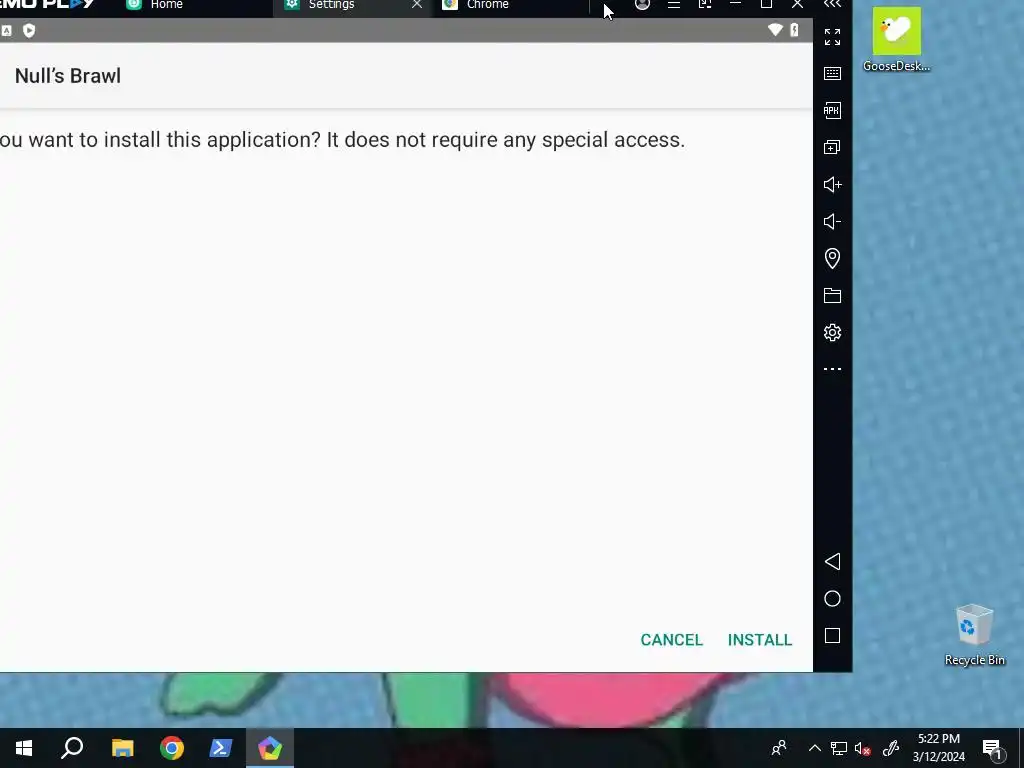Open PowerShell from the taskbar

[x=221, y=748]
